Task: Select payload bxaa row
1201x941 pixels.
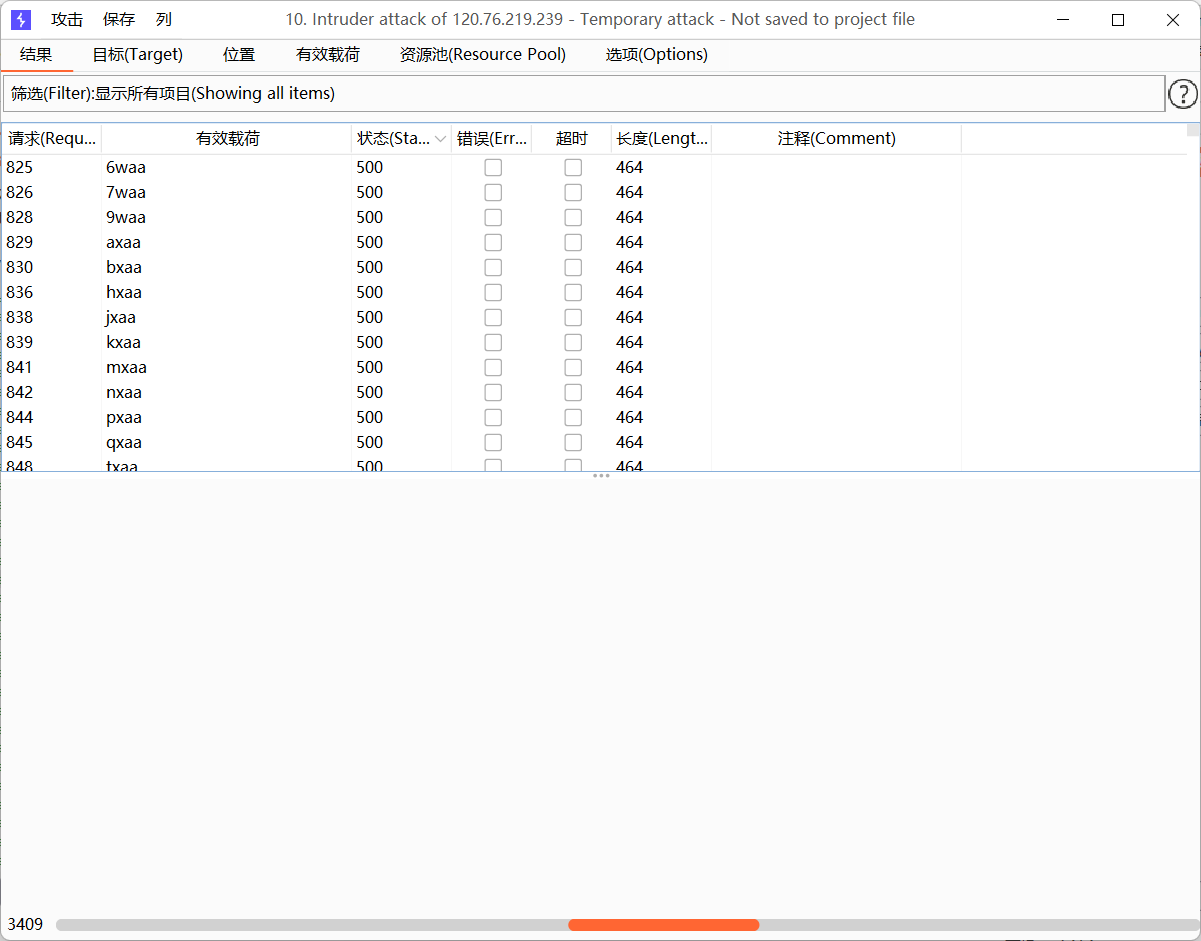Action: 594,268
